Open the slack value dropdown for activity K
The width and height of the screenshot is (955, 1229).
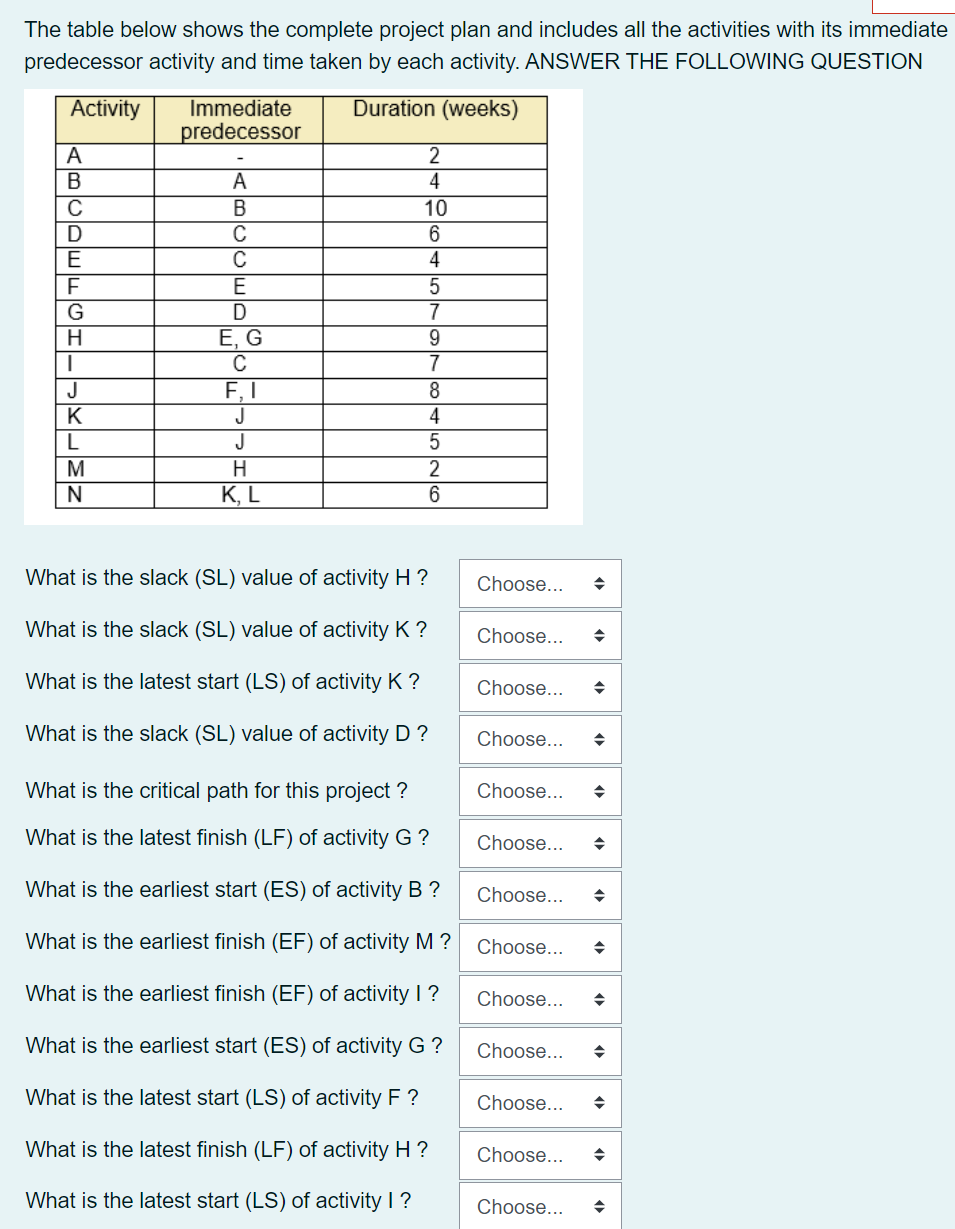pyautogui.click(x=540, y=635)
